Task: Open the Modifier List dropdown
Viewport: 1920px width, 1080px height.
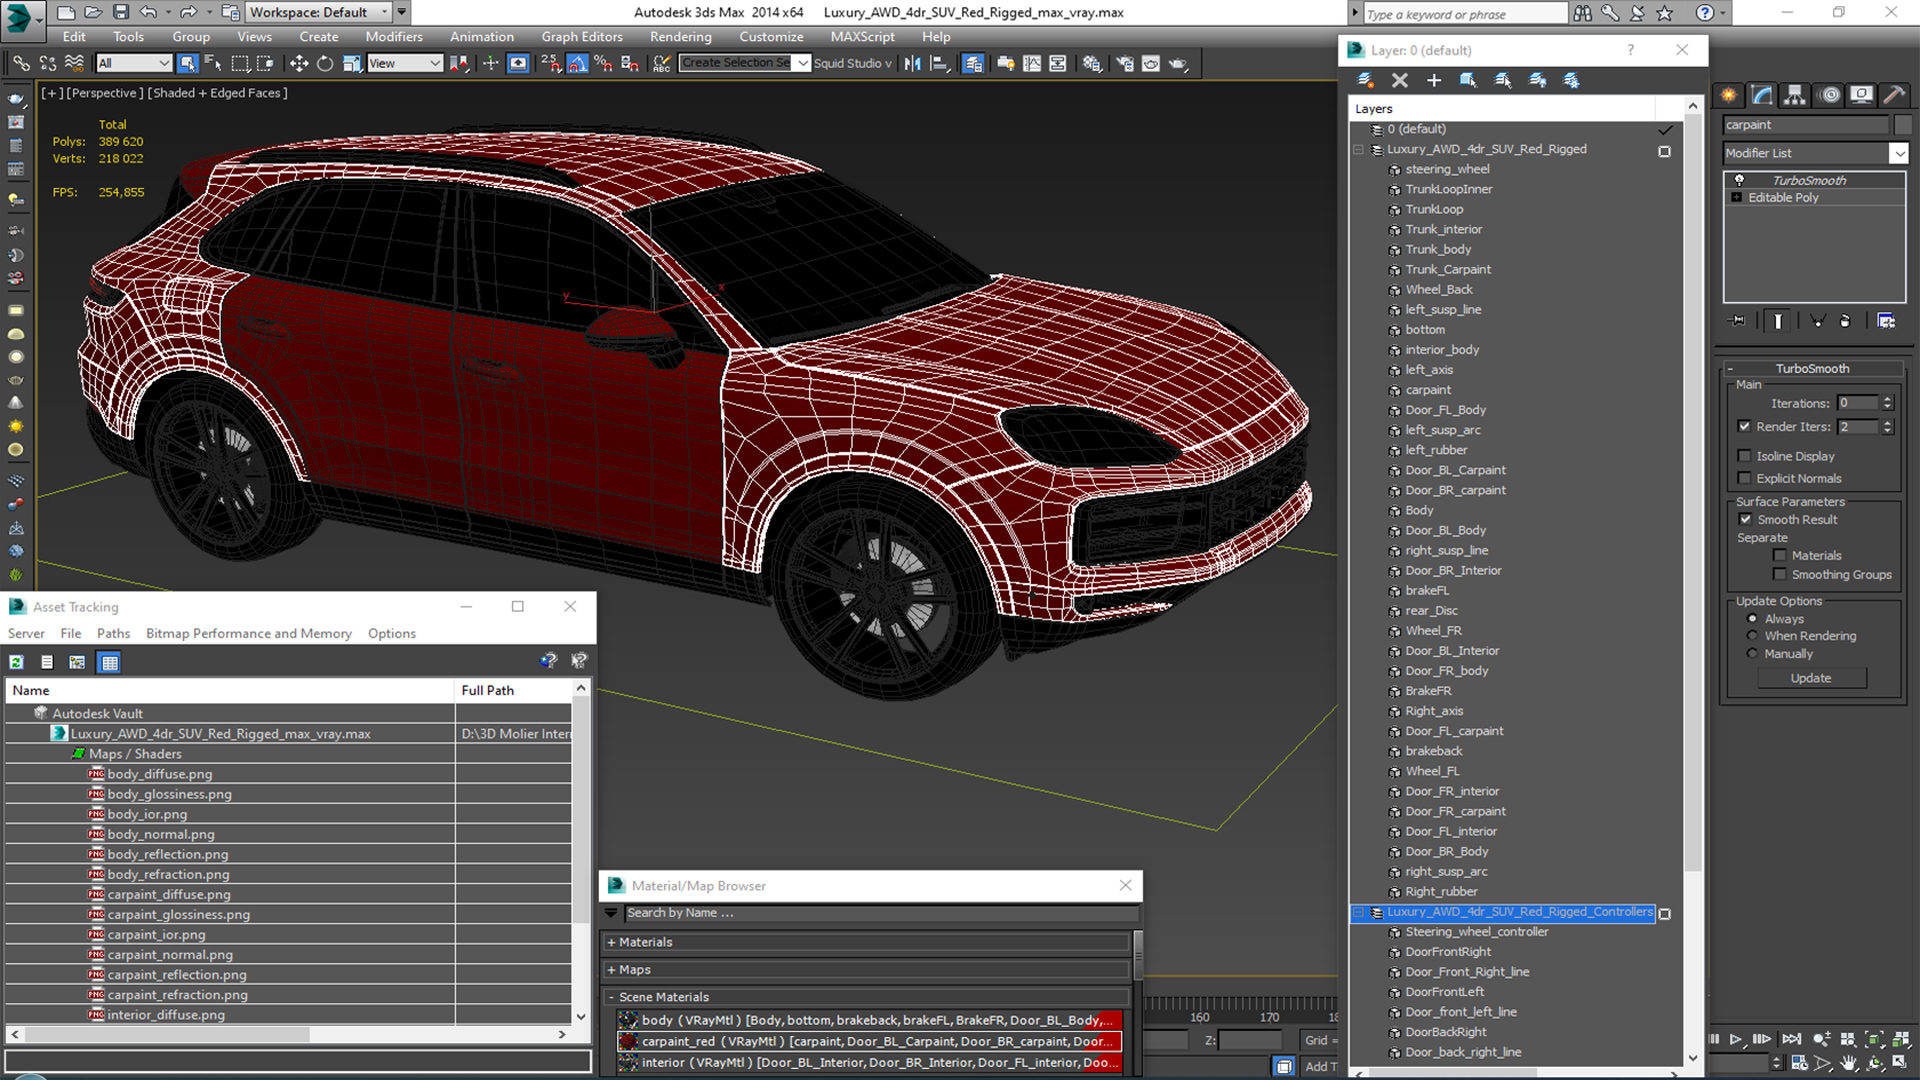Action: 1898,153
